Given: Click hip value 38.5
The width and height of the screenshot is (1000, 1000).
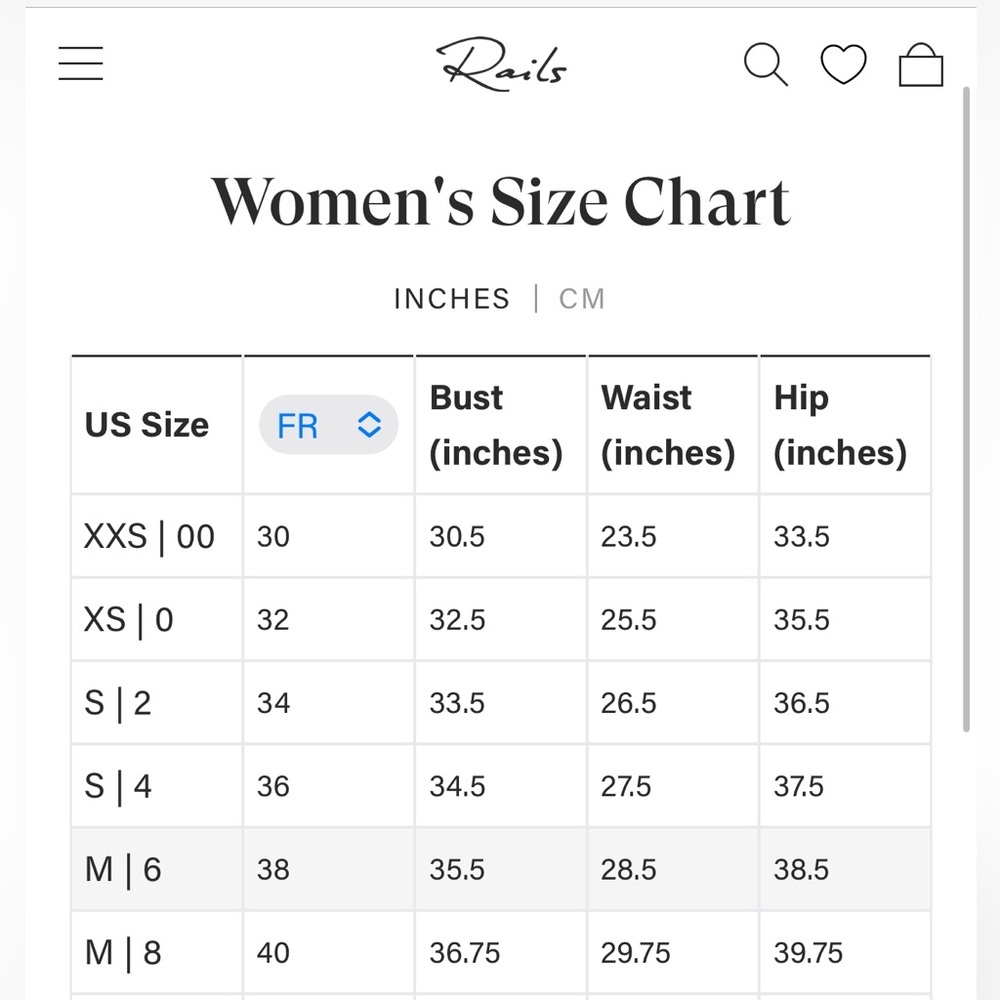Looking at the screenshot, I should pos(801,870).
